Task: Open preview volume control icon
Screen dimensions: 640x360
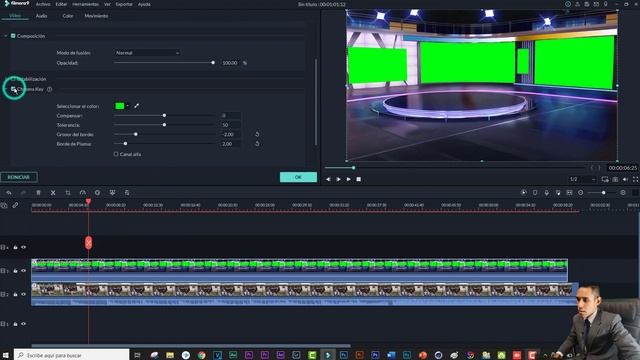Action: pyautogui.click(x=625, y=179)
